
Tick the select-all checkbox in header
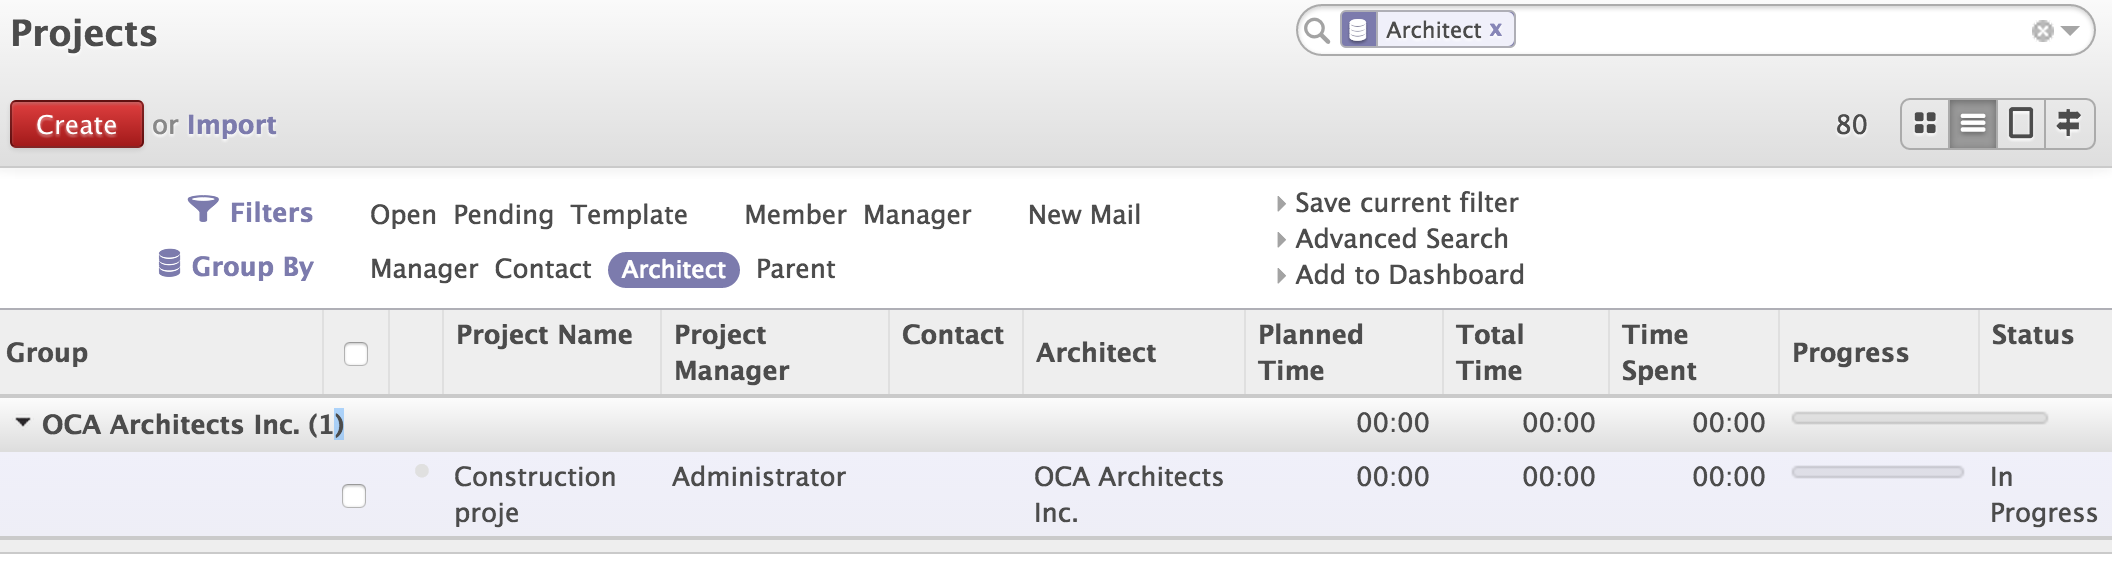[356, 354]
